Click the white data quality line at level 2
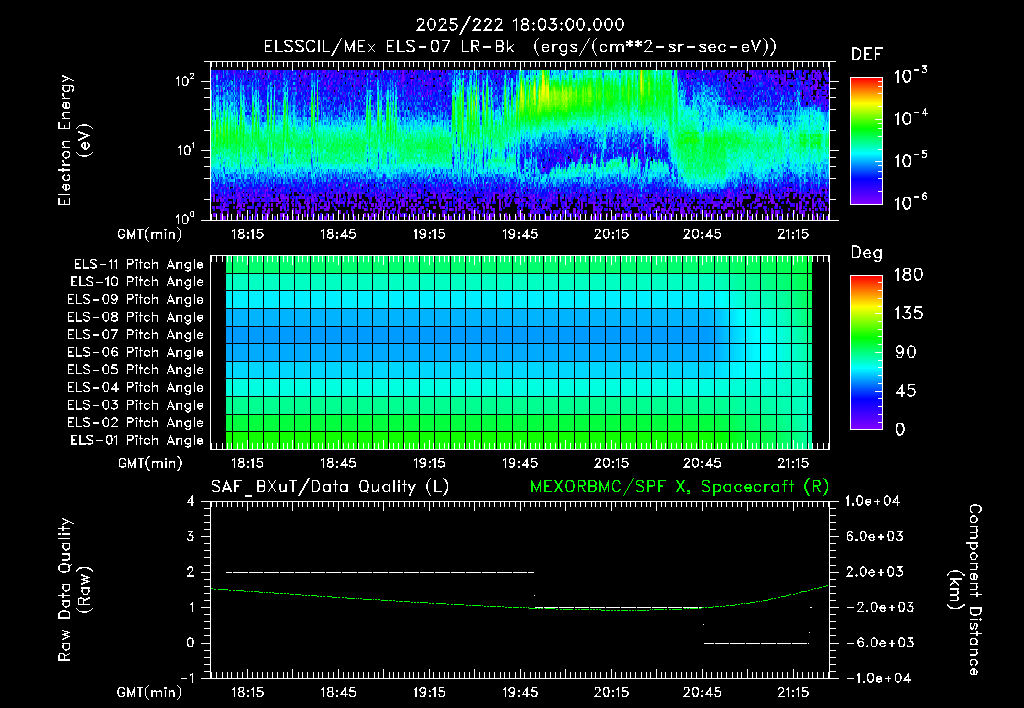Image resolution: width=1024 pixels, height=708 pixels. pyautogui.click(x=380, y=572)
